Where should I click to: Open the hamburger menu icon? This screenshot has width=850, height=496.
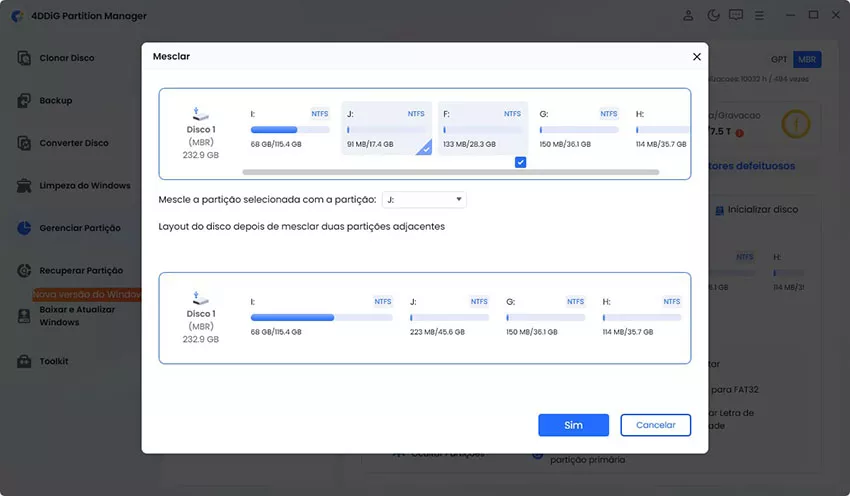759,16
